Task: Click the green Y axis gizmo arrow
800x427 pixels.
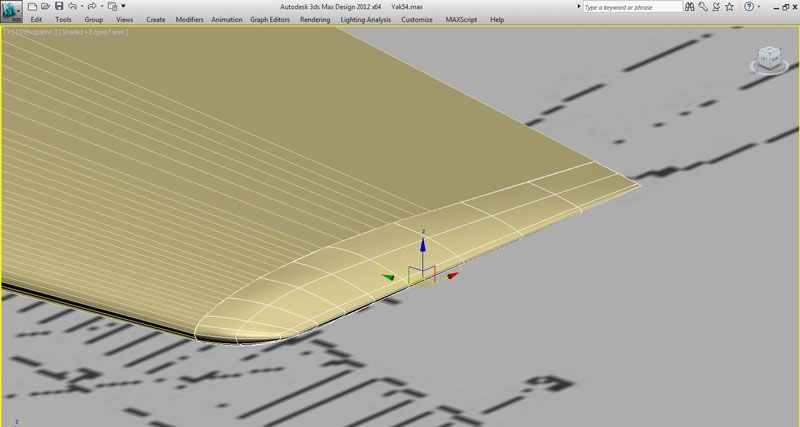Action: (388, 277)
